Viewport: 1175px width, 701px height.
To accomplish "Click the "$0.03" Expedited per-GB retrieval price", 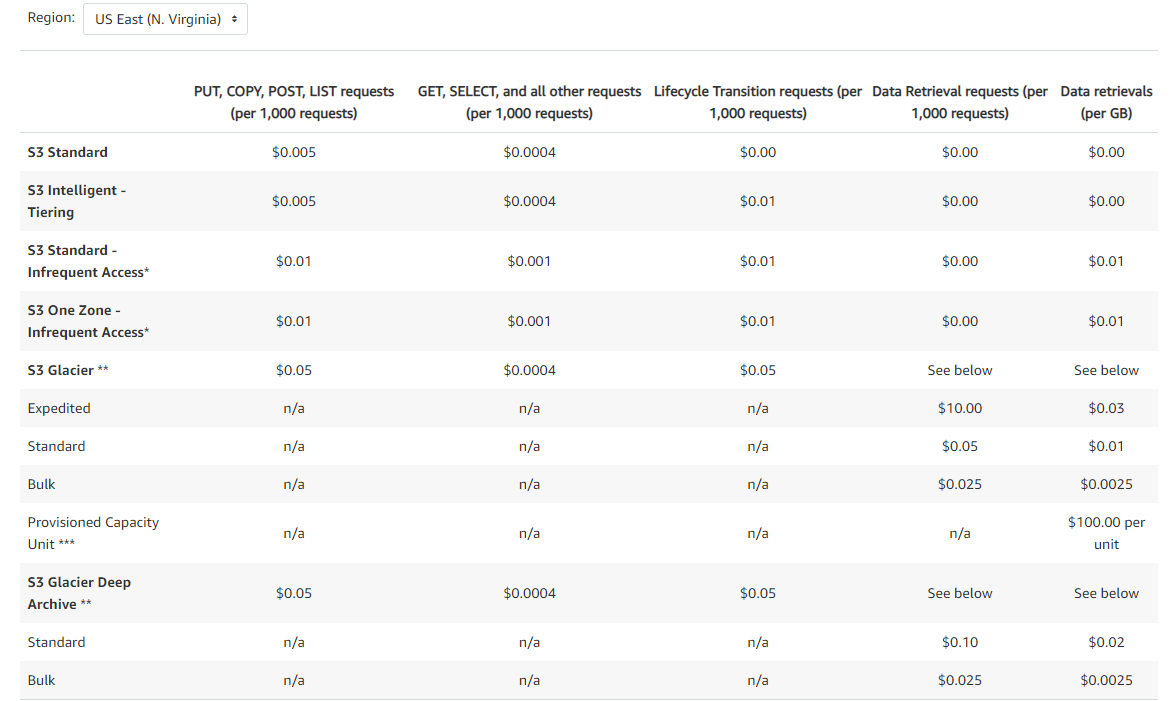I will coord(1106,408).
